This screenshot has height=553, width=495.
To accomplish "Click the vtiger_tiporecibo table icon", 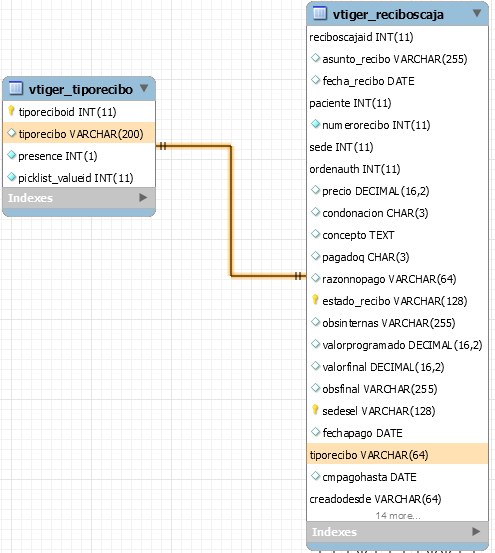I will click(16, 88).
